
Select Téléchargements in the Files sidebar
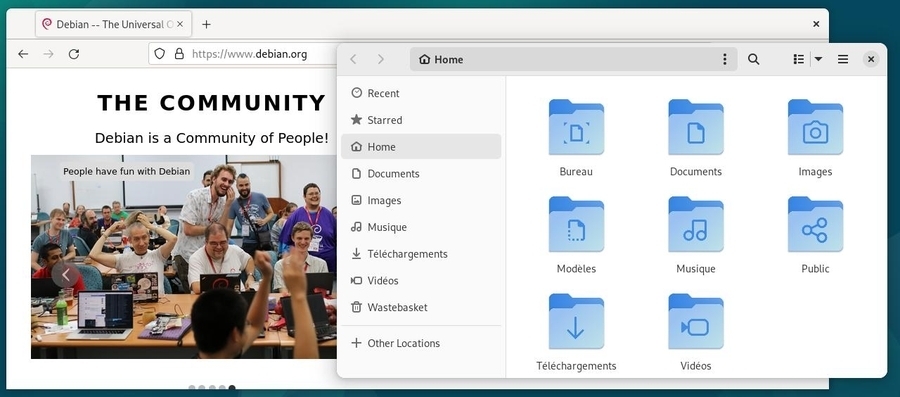[421, 254]
